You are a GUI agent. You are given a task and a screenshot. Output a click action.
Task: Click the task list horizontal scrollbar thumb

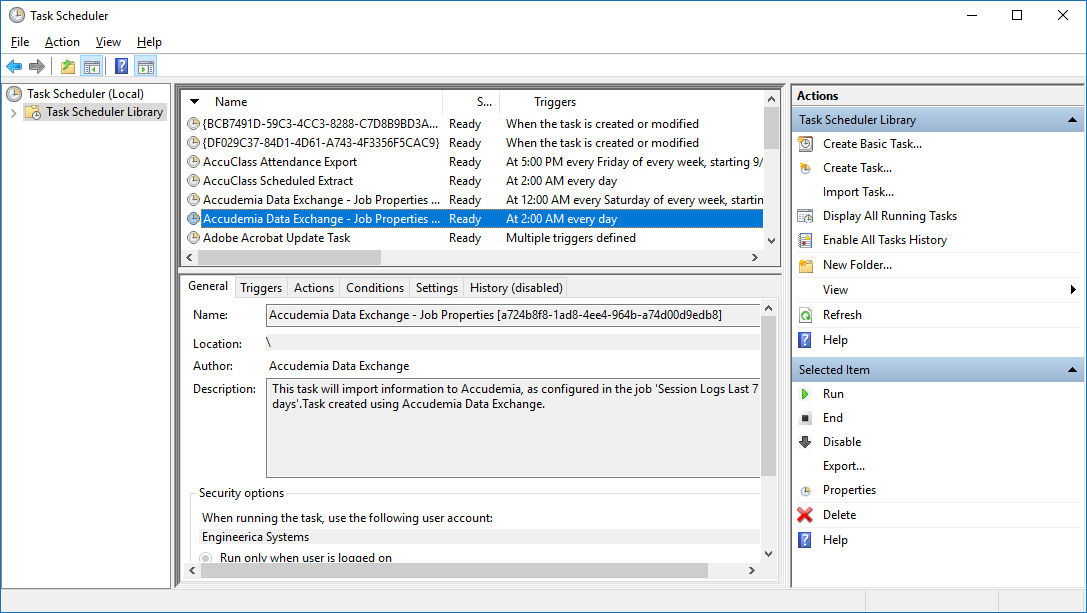tap(289, 257)
